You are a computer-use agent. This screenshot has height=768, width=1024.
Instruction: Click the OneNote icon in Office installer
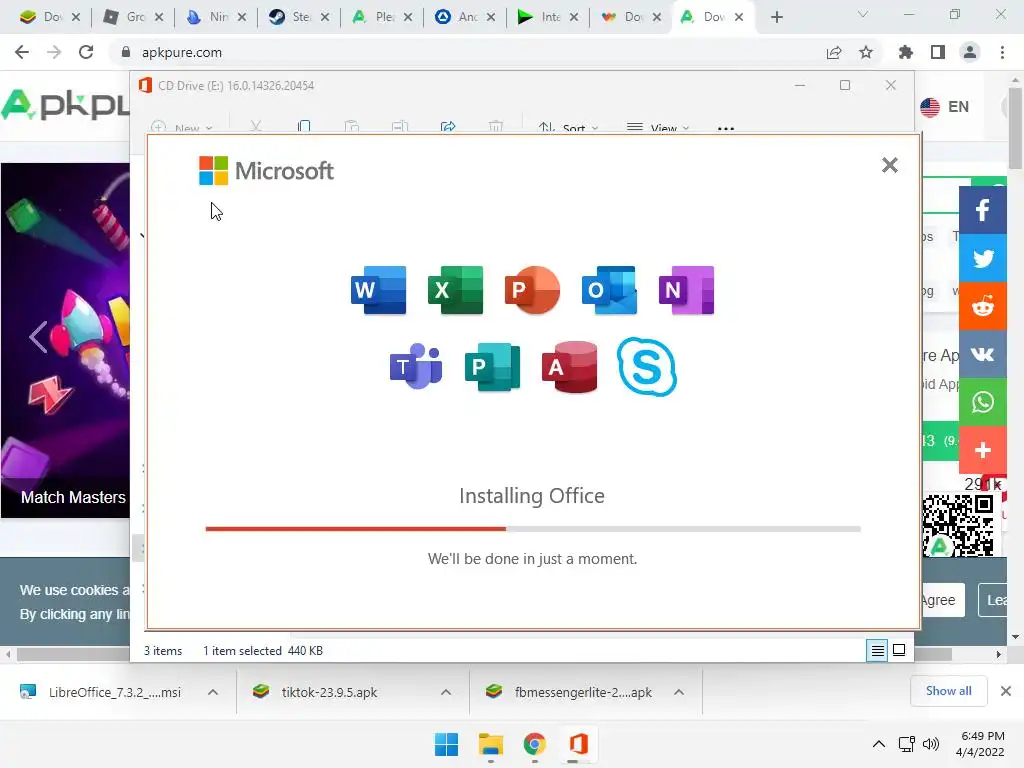[686, 290]
